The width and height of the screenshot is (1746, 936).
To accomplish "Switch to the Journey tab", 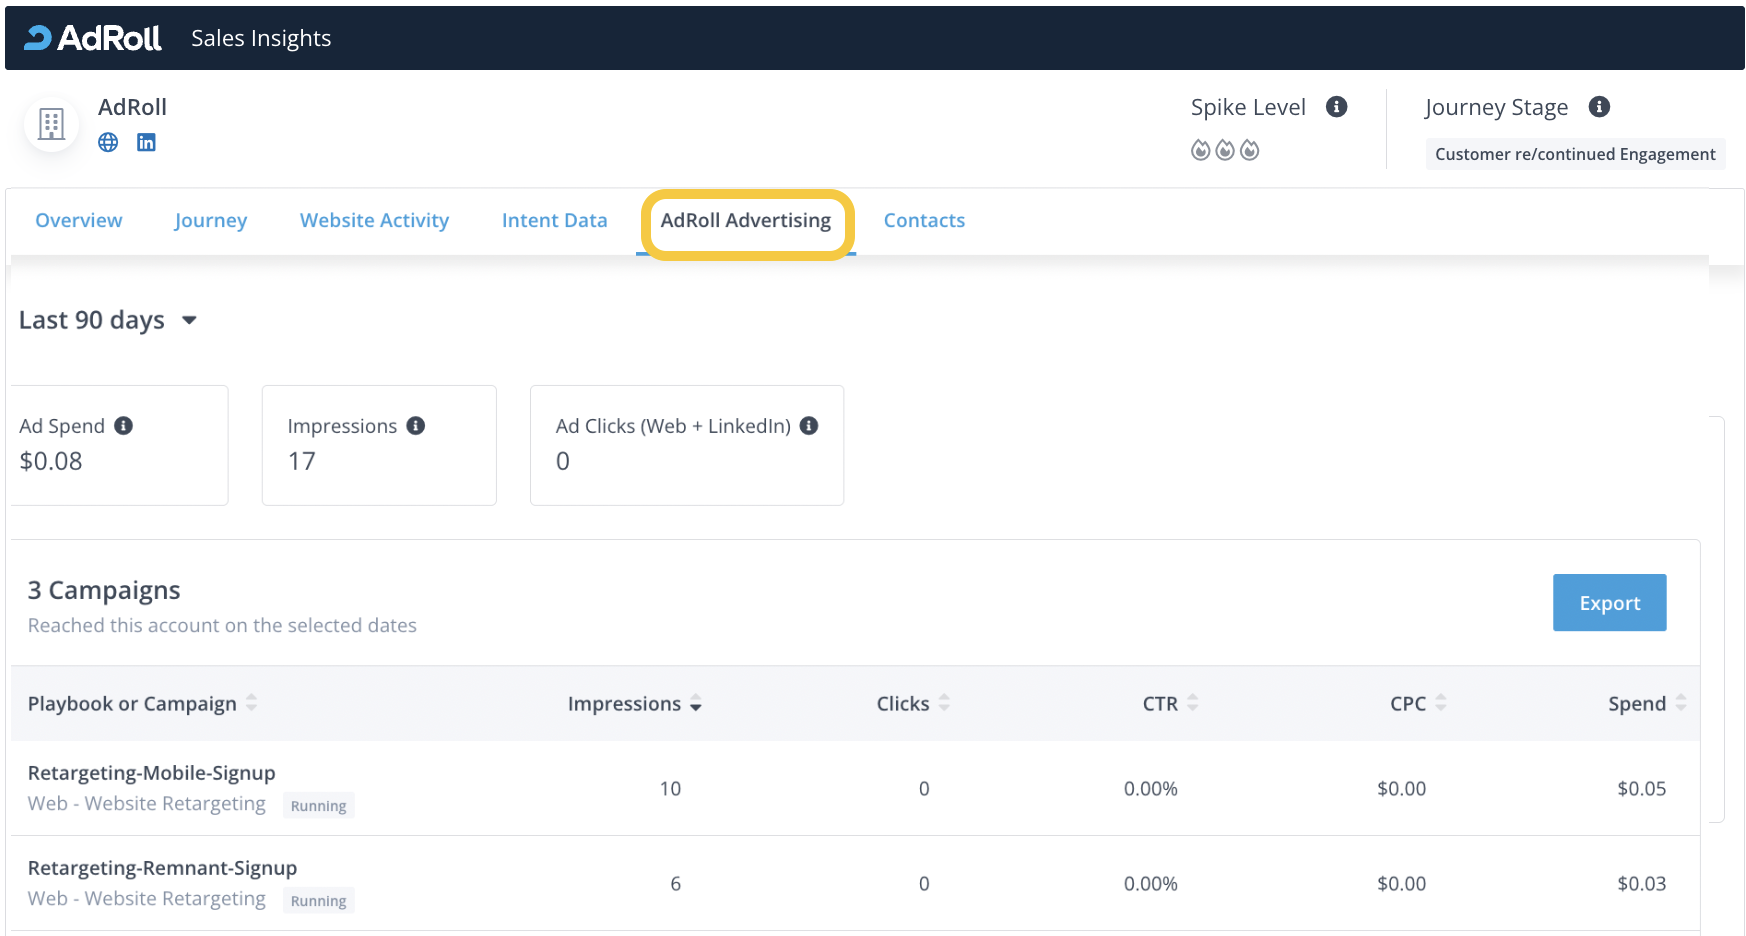I will [211, 221].
